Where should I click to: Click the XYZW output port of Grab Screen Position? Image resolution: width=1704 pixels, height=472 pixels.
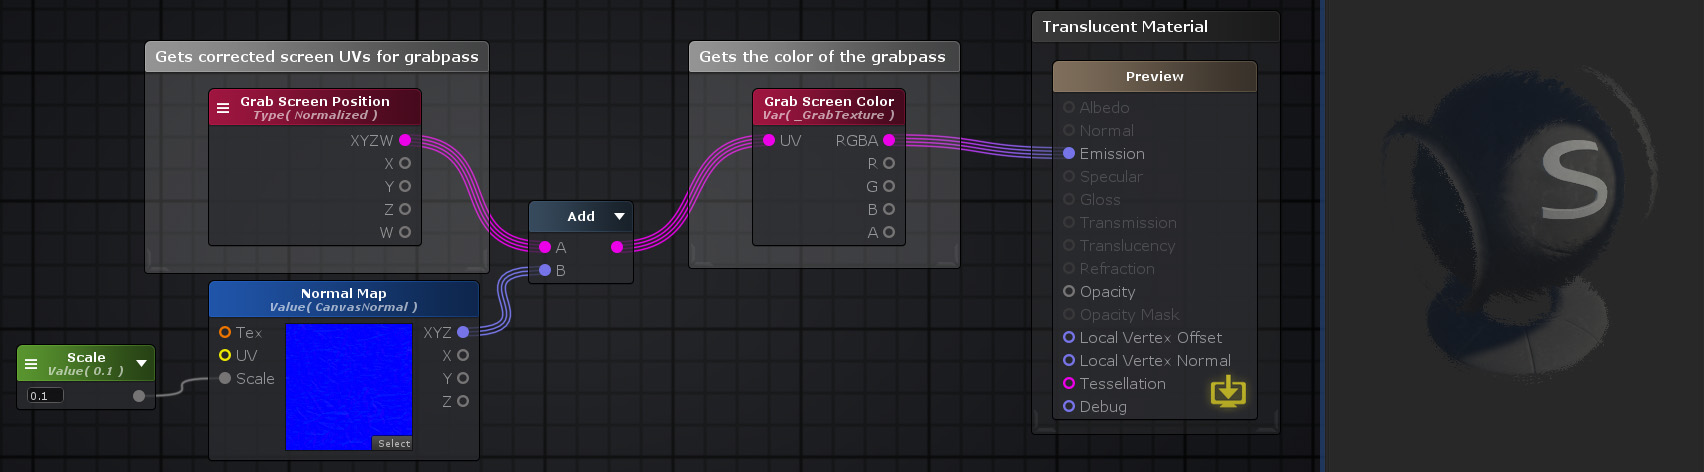tap(405, 140)
